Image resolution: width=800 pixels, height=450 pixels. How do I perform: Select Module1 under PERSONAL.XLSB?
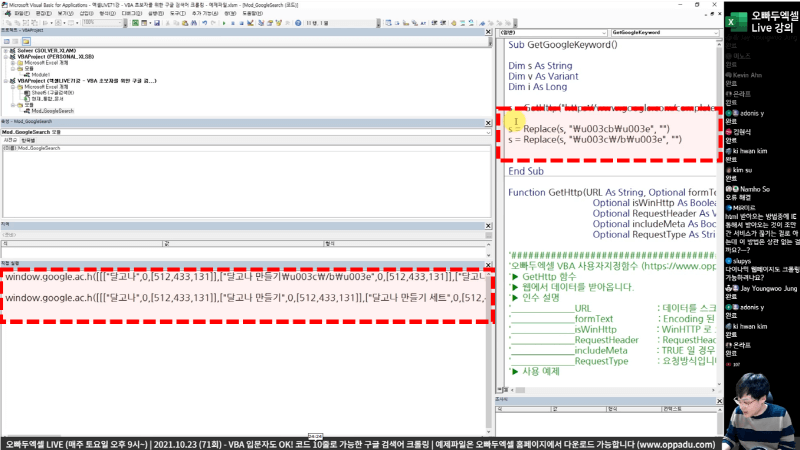(40, 74)
